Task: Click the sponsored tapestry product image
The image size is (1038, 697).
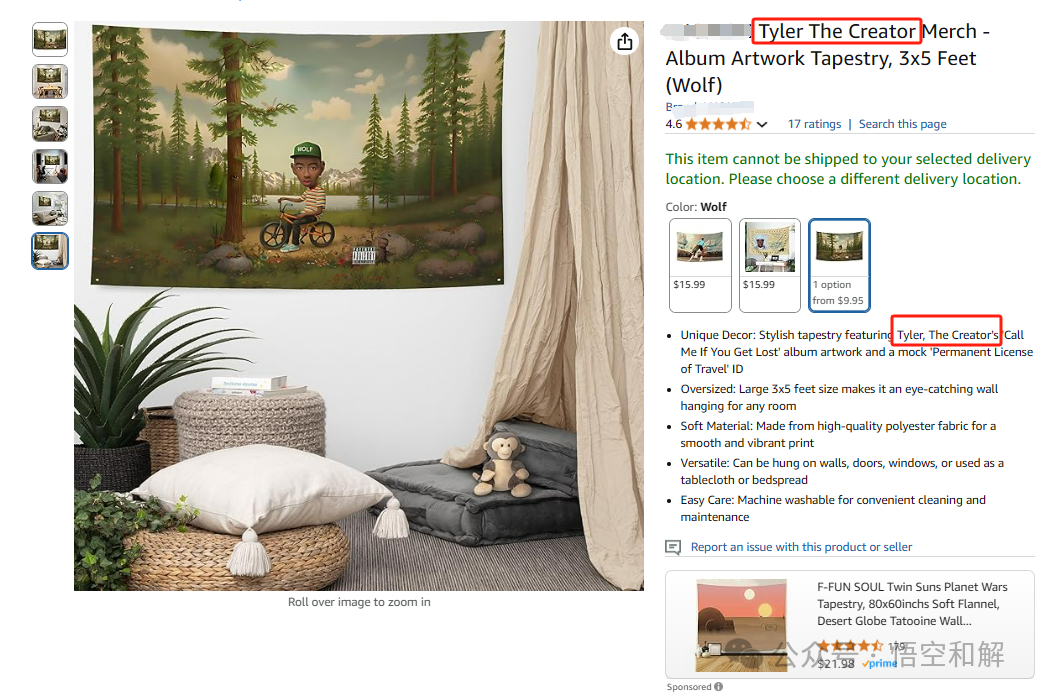Action: coord(741,626)
